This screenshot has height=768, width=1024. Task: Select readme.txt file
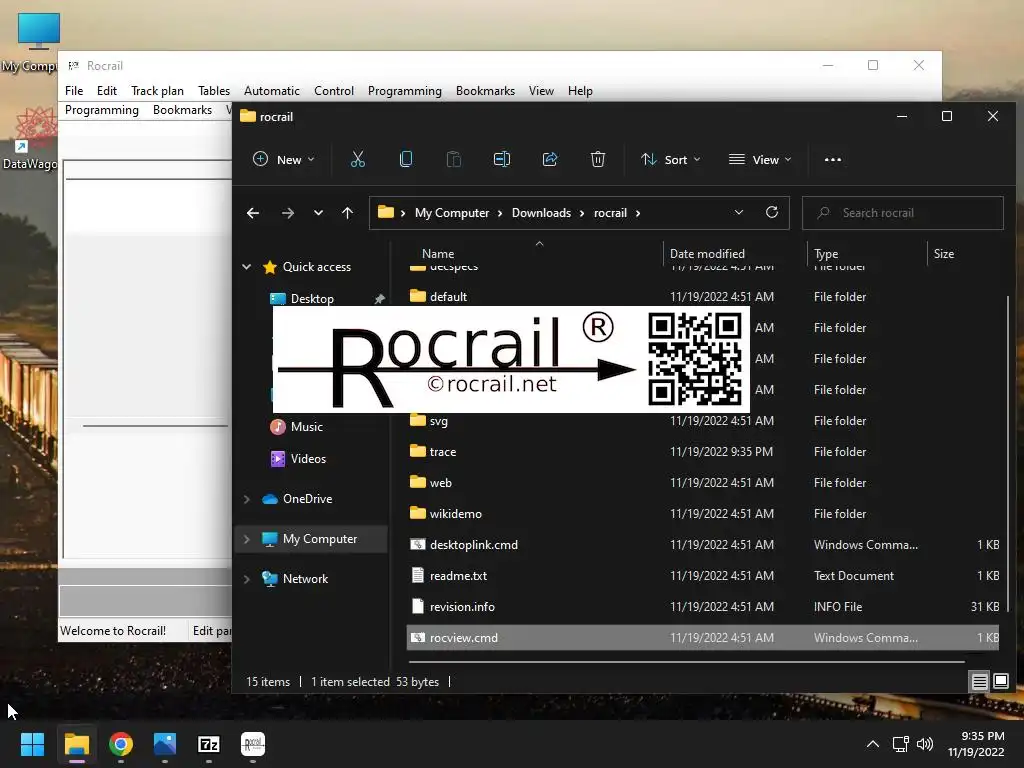[702, 575]
